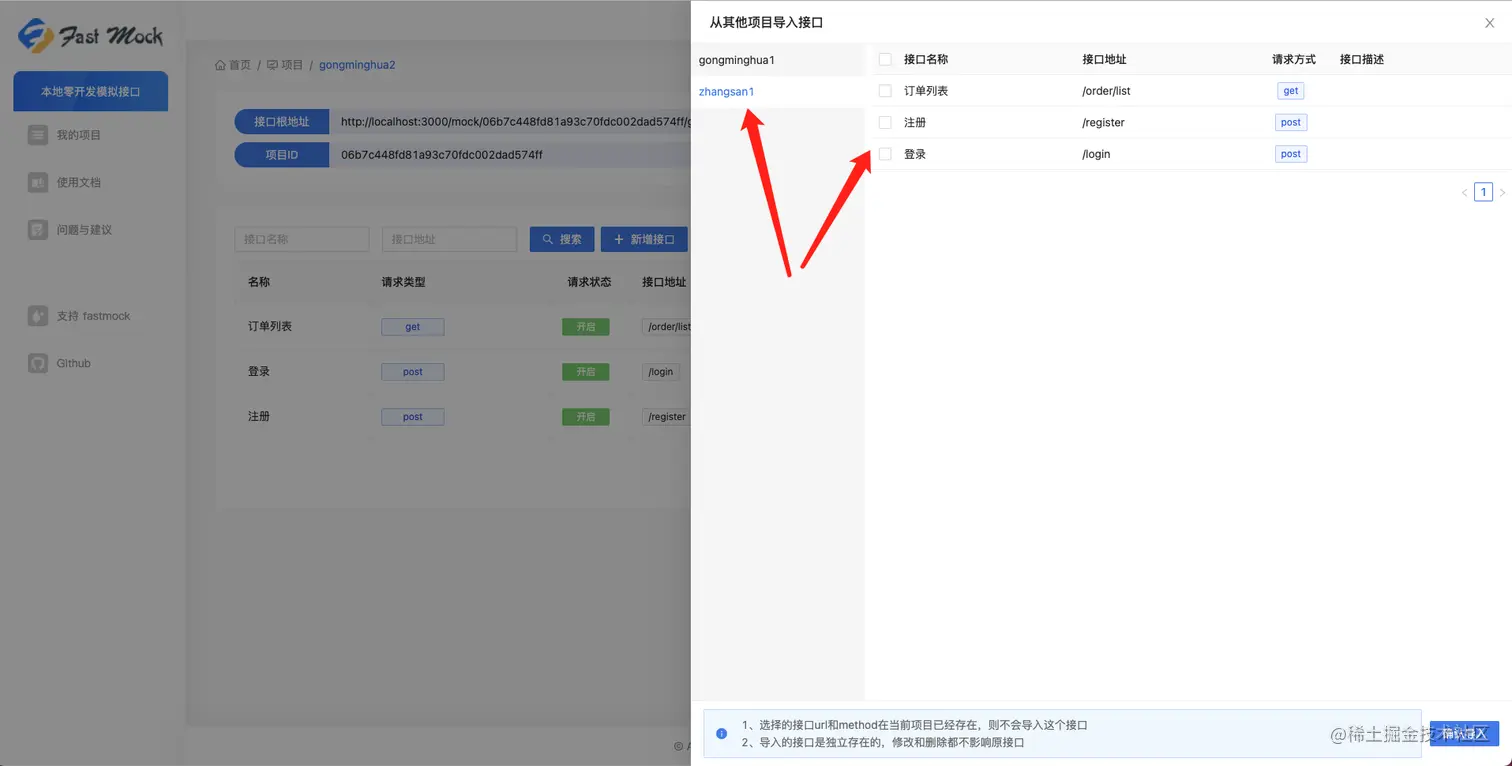Click 接口名称 column header in drawer
The width and height of the screenshot is (1512, 766).
coord(926,59)
